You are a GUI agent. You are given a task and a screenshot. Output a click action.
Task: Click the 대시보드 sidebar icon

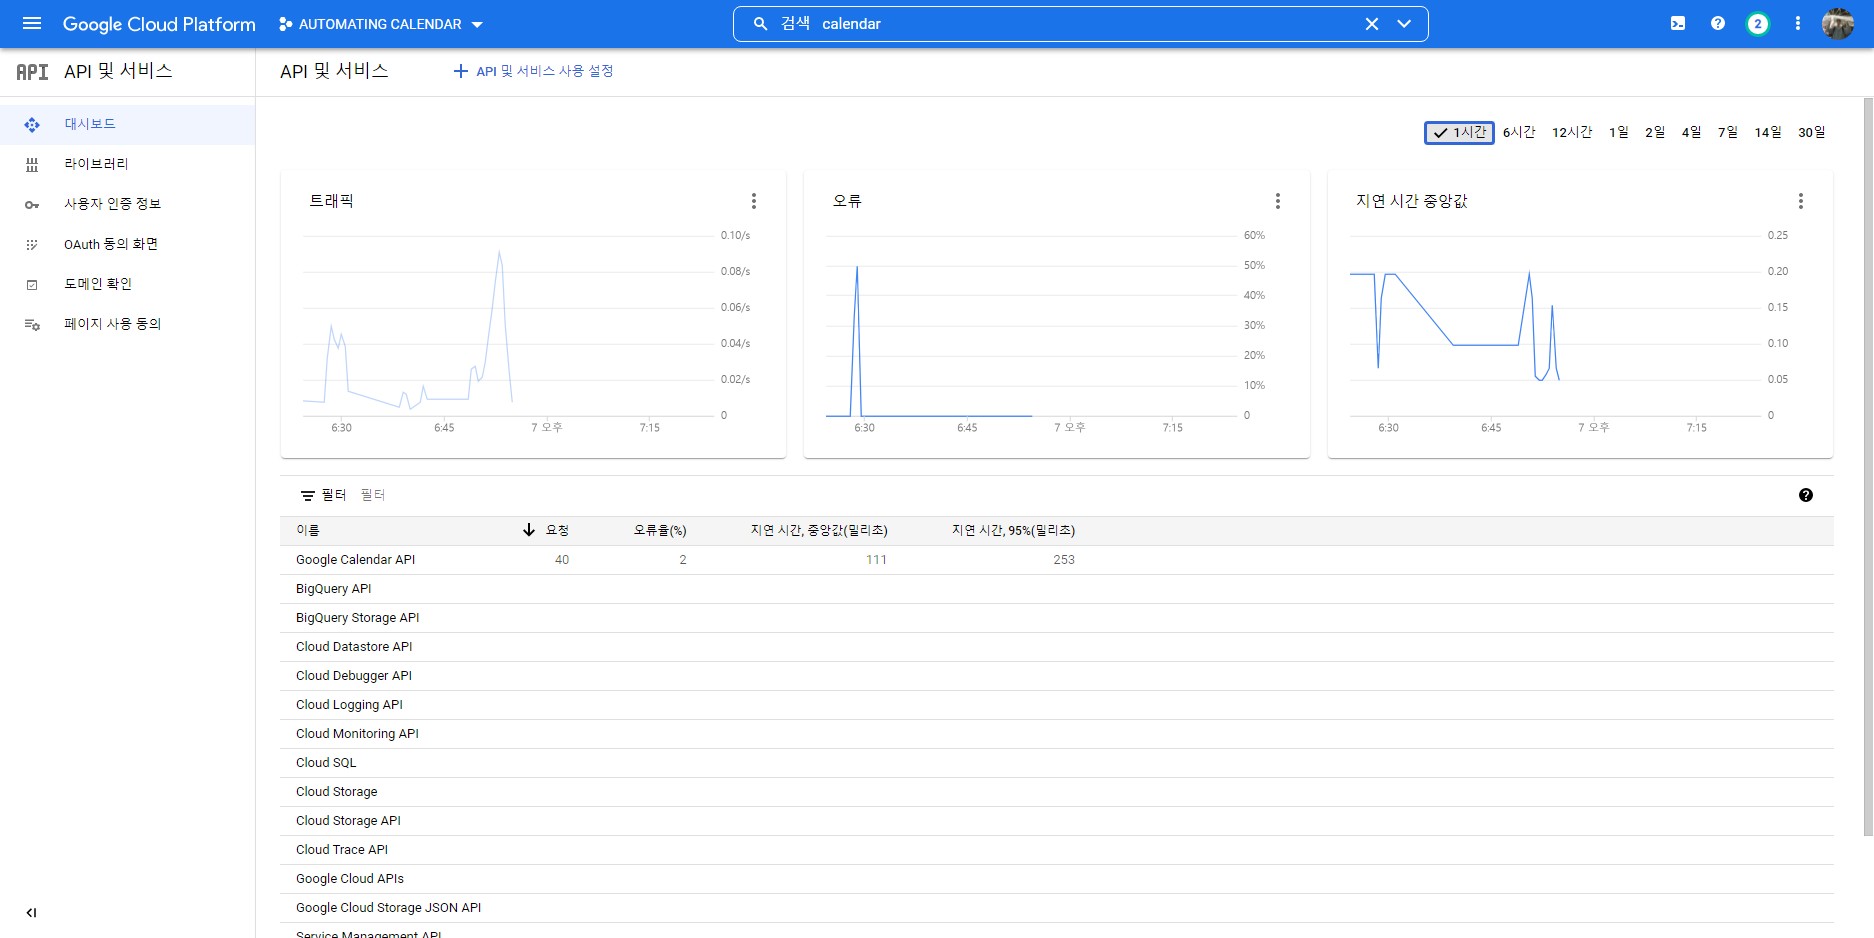pos(32,125)
